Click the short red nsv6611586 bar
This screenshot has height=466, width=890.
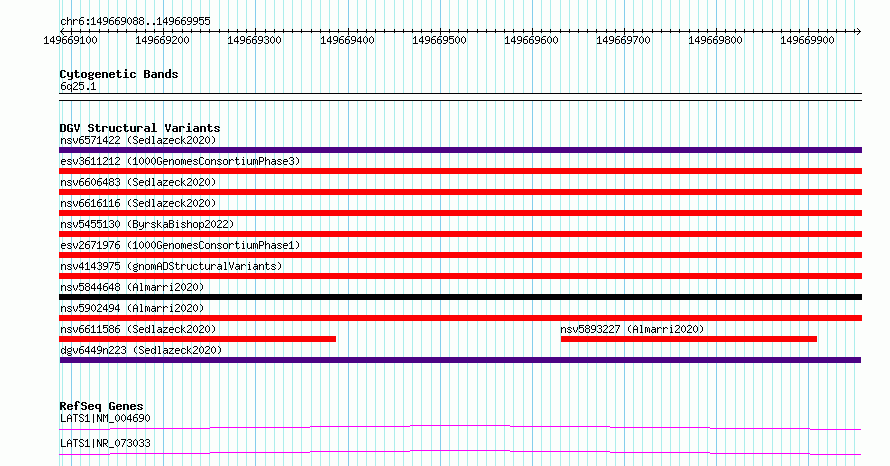click(198, 339)
